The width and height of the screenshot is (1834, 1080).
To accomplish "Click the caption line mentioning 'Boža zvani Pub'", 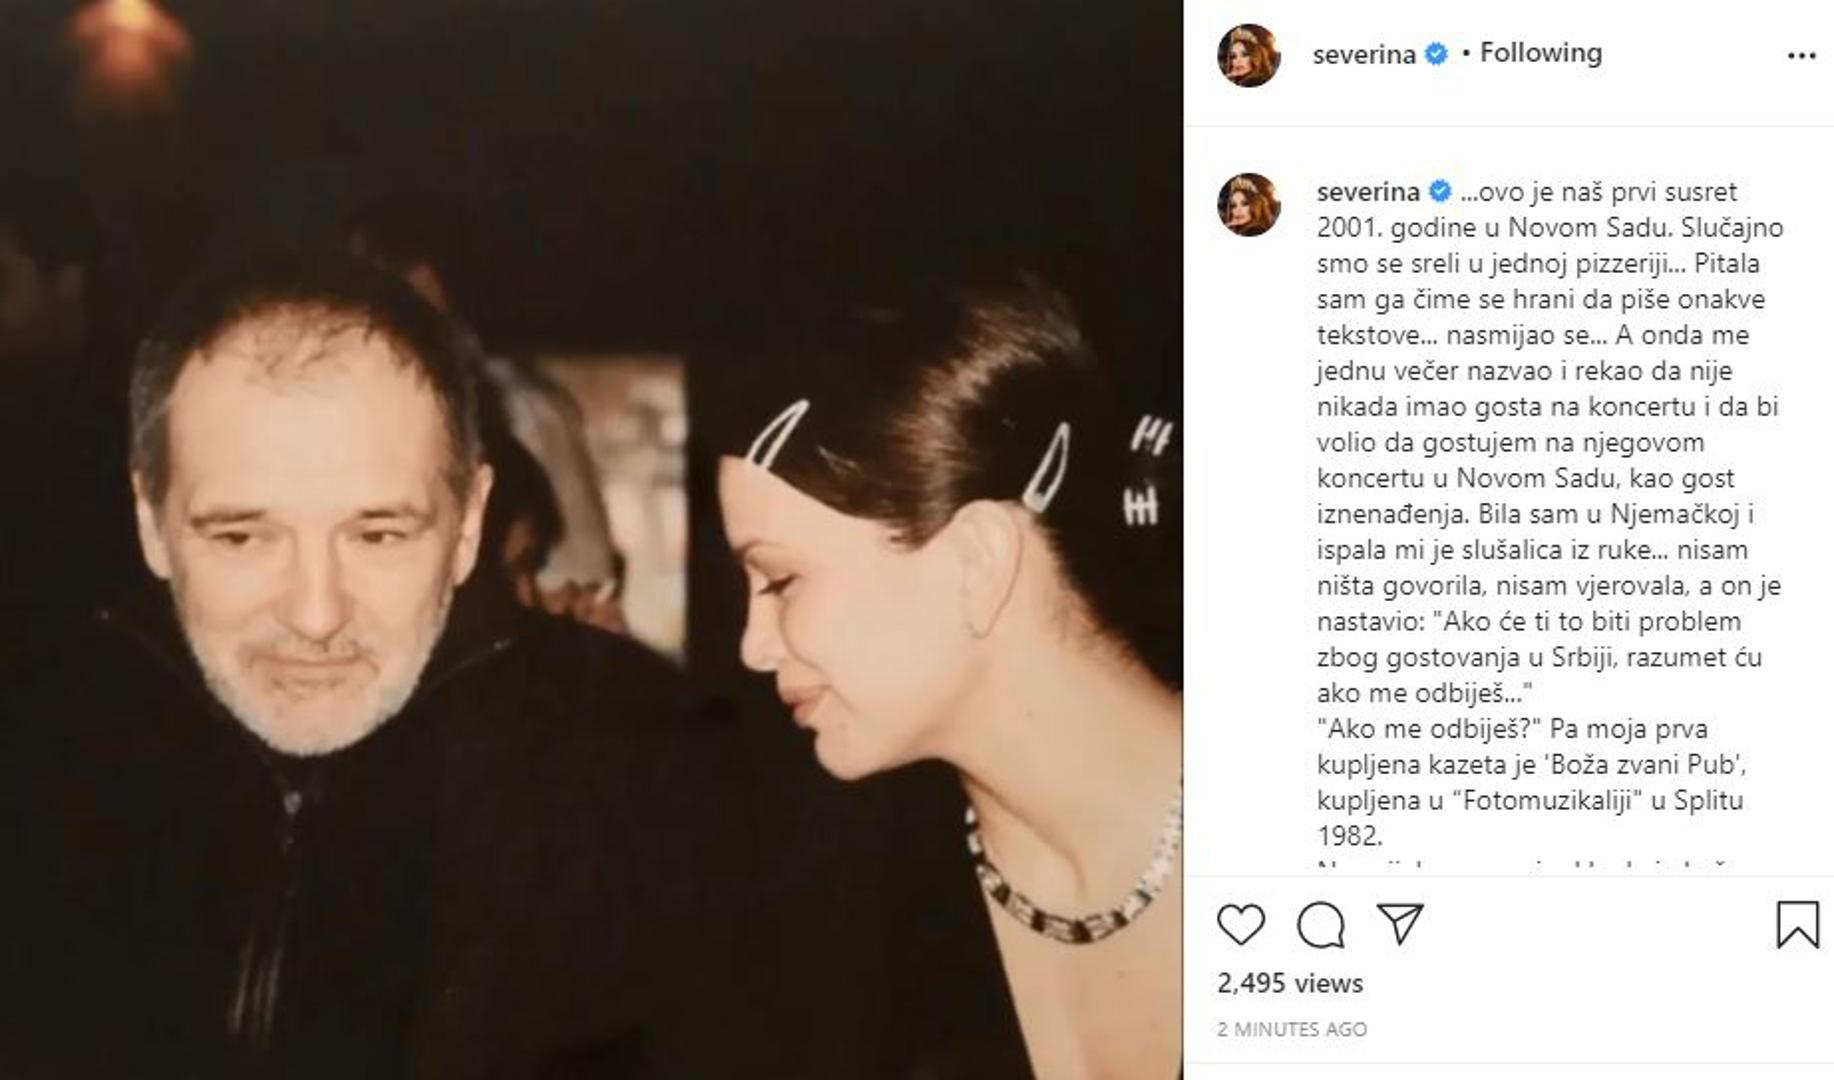I will [x=1530, y=765].
